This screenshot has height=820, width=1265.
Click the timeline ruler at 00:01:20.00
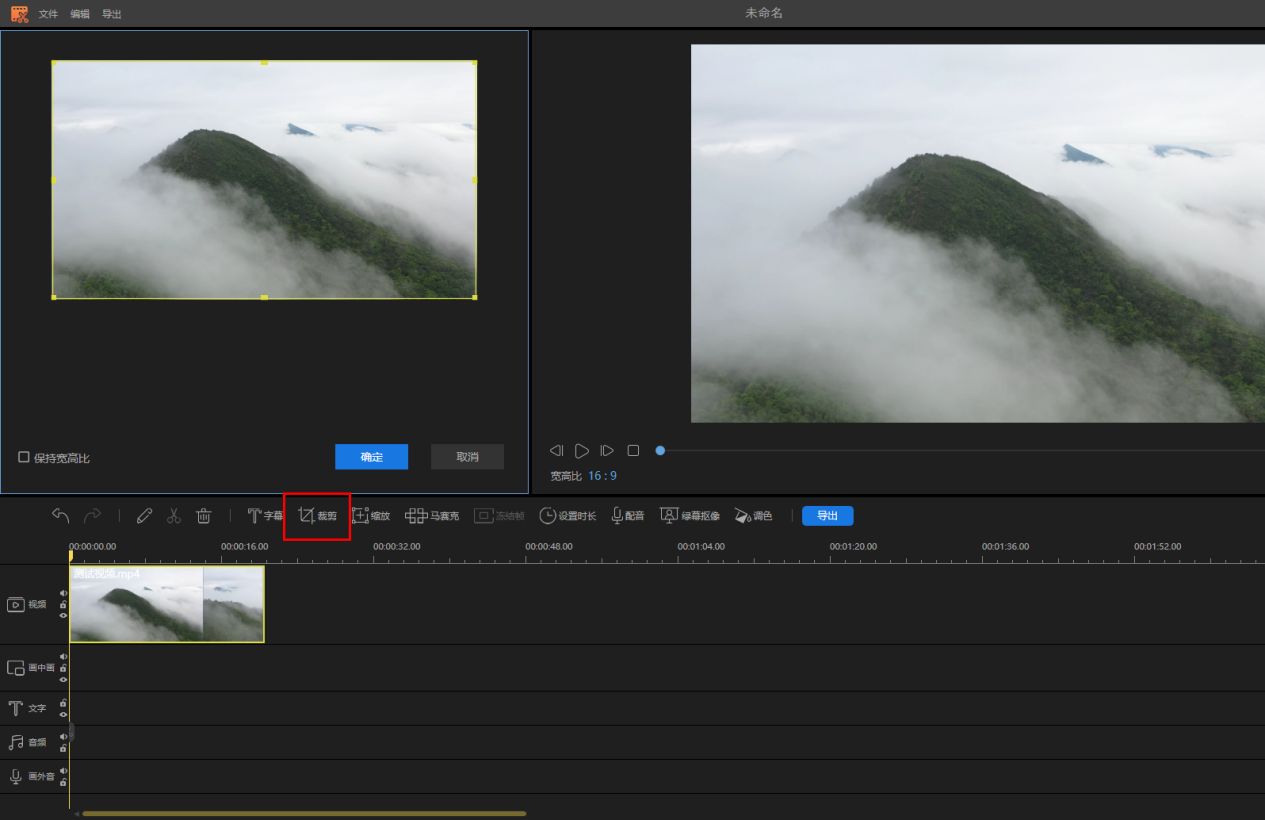(853, 547)
